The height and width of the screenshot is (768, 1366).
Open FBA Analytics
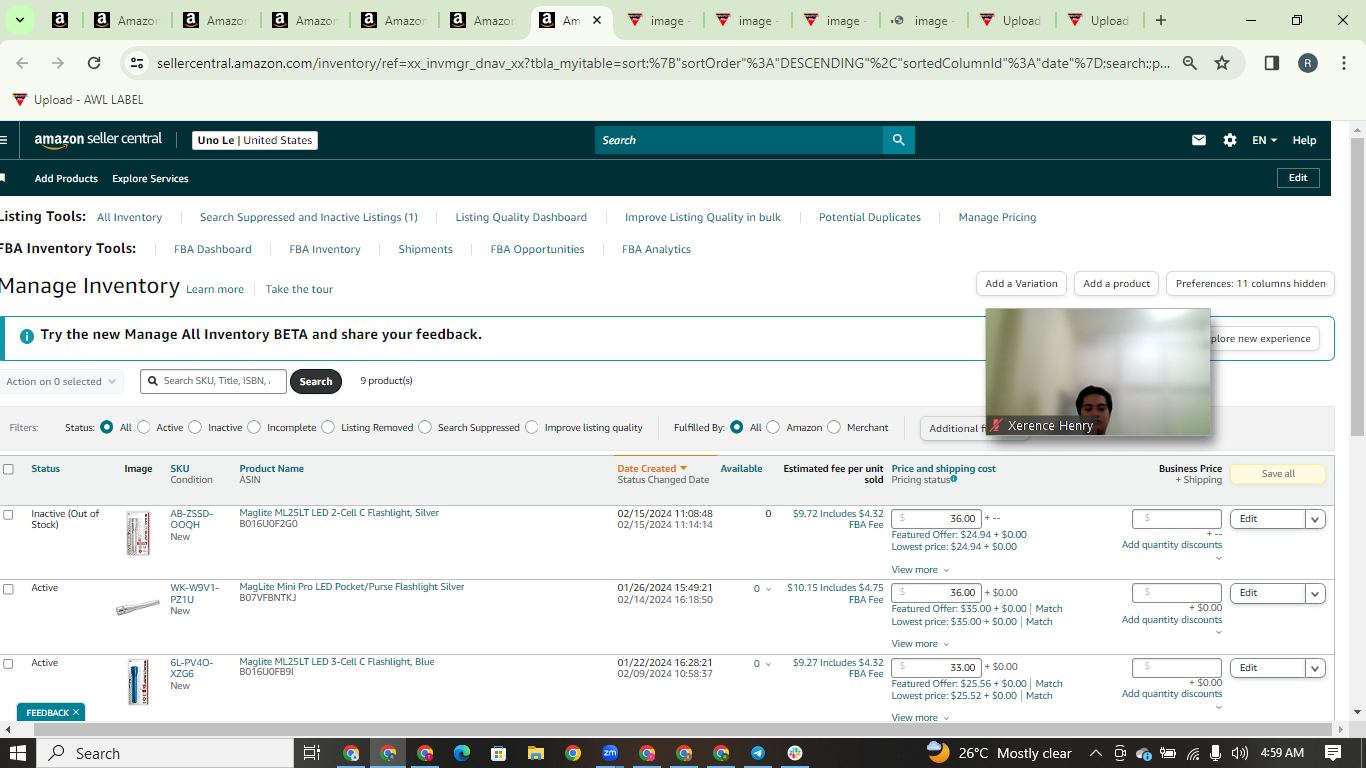point(656,249)
